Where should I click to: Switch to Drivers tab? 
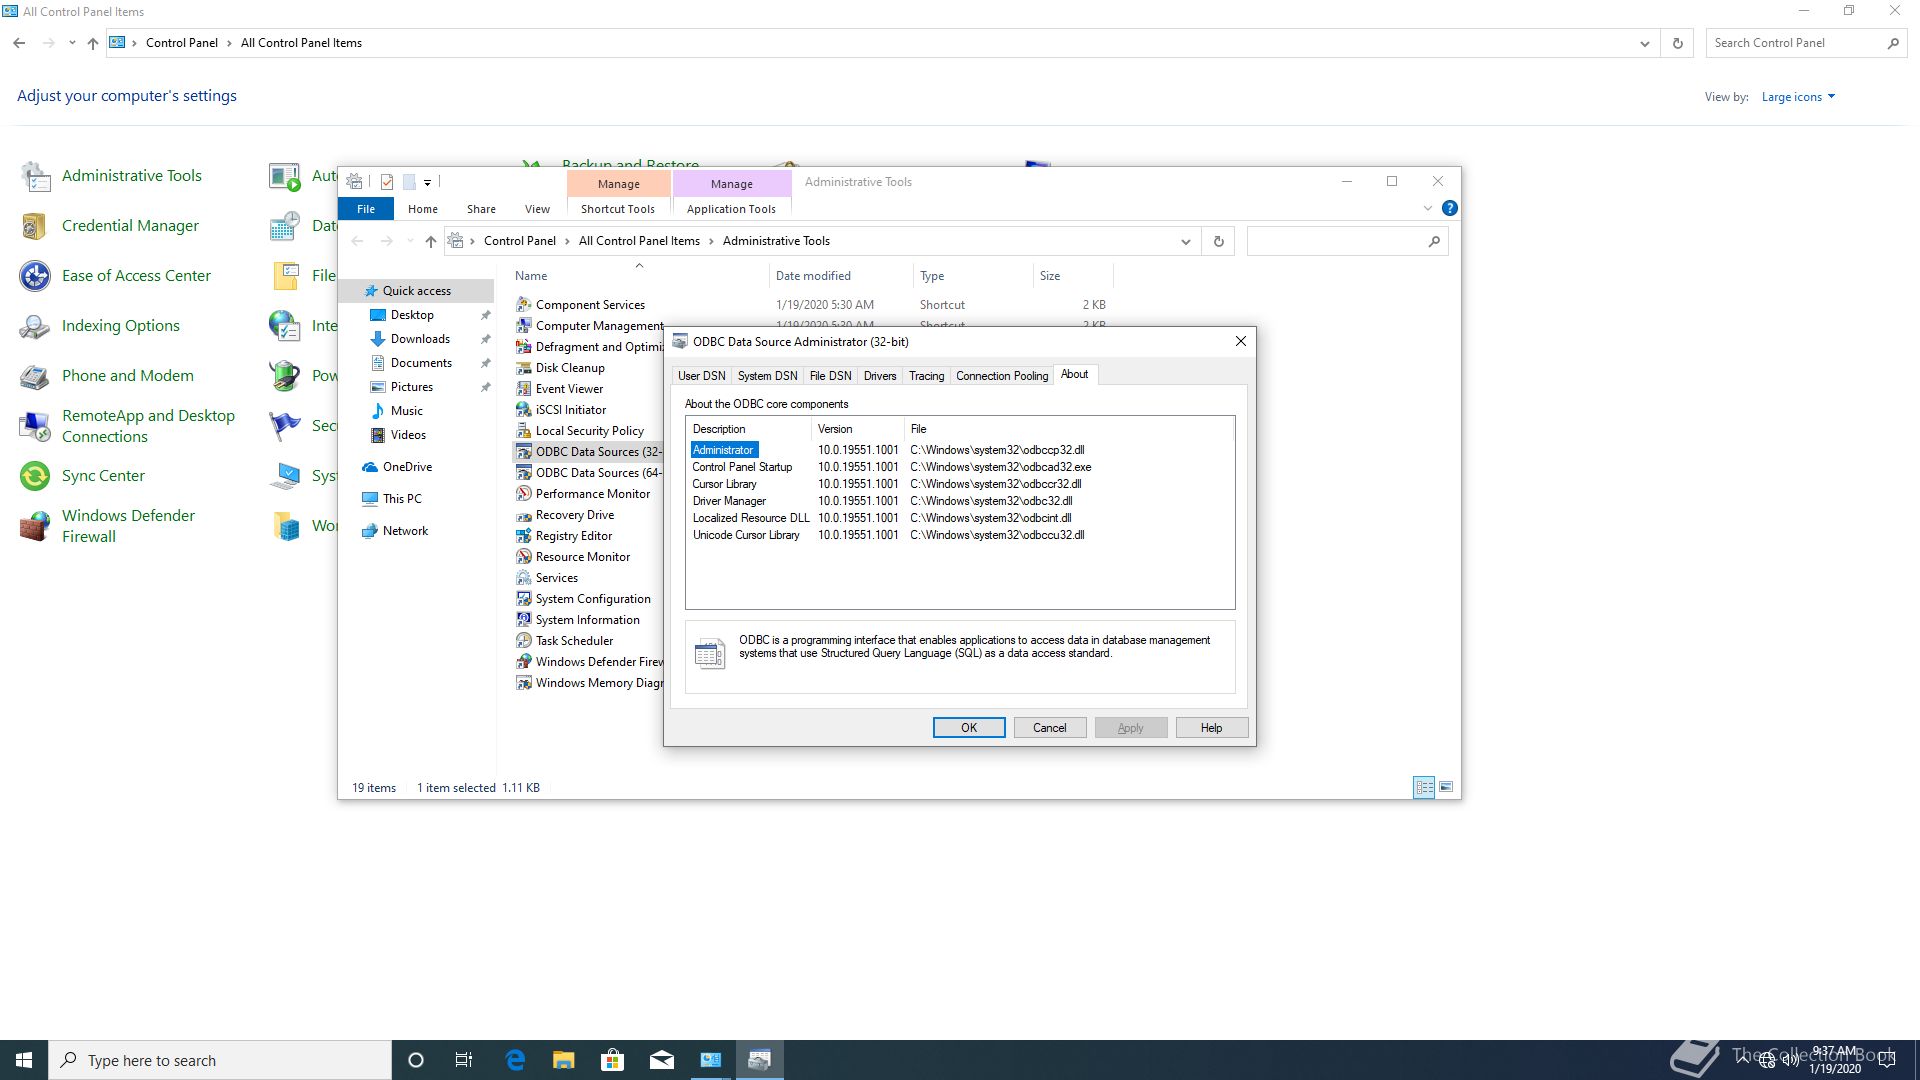(x=879, y=376)
